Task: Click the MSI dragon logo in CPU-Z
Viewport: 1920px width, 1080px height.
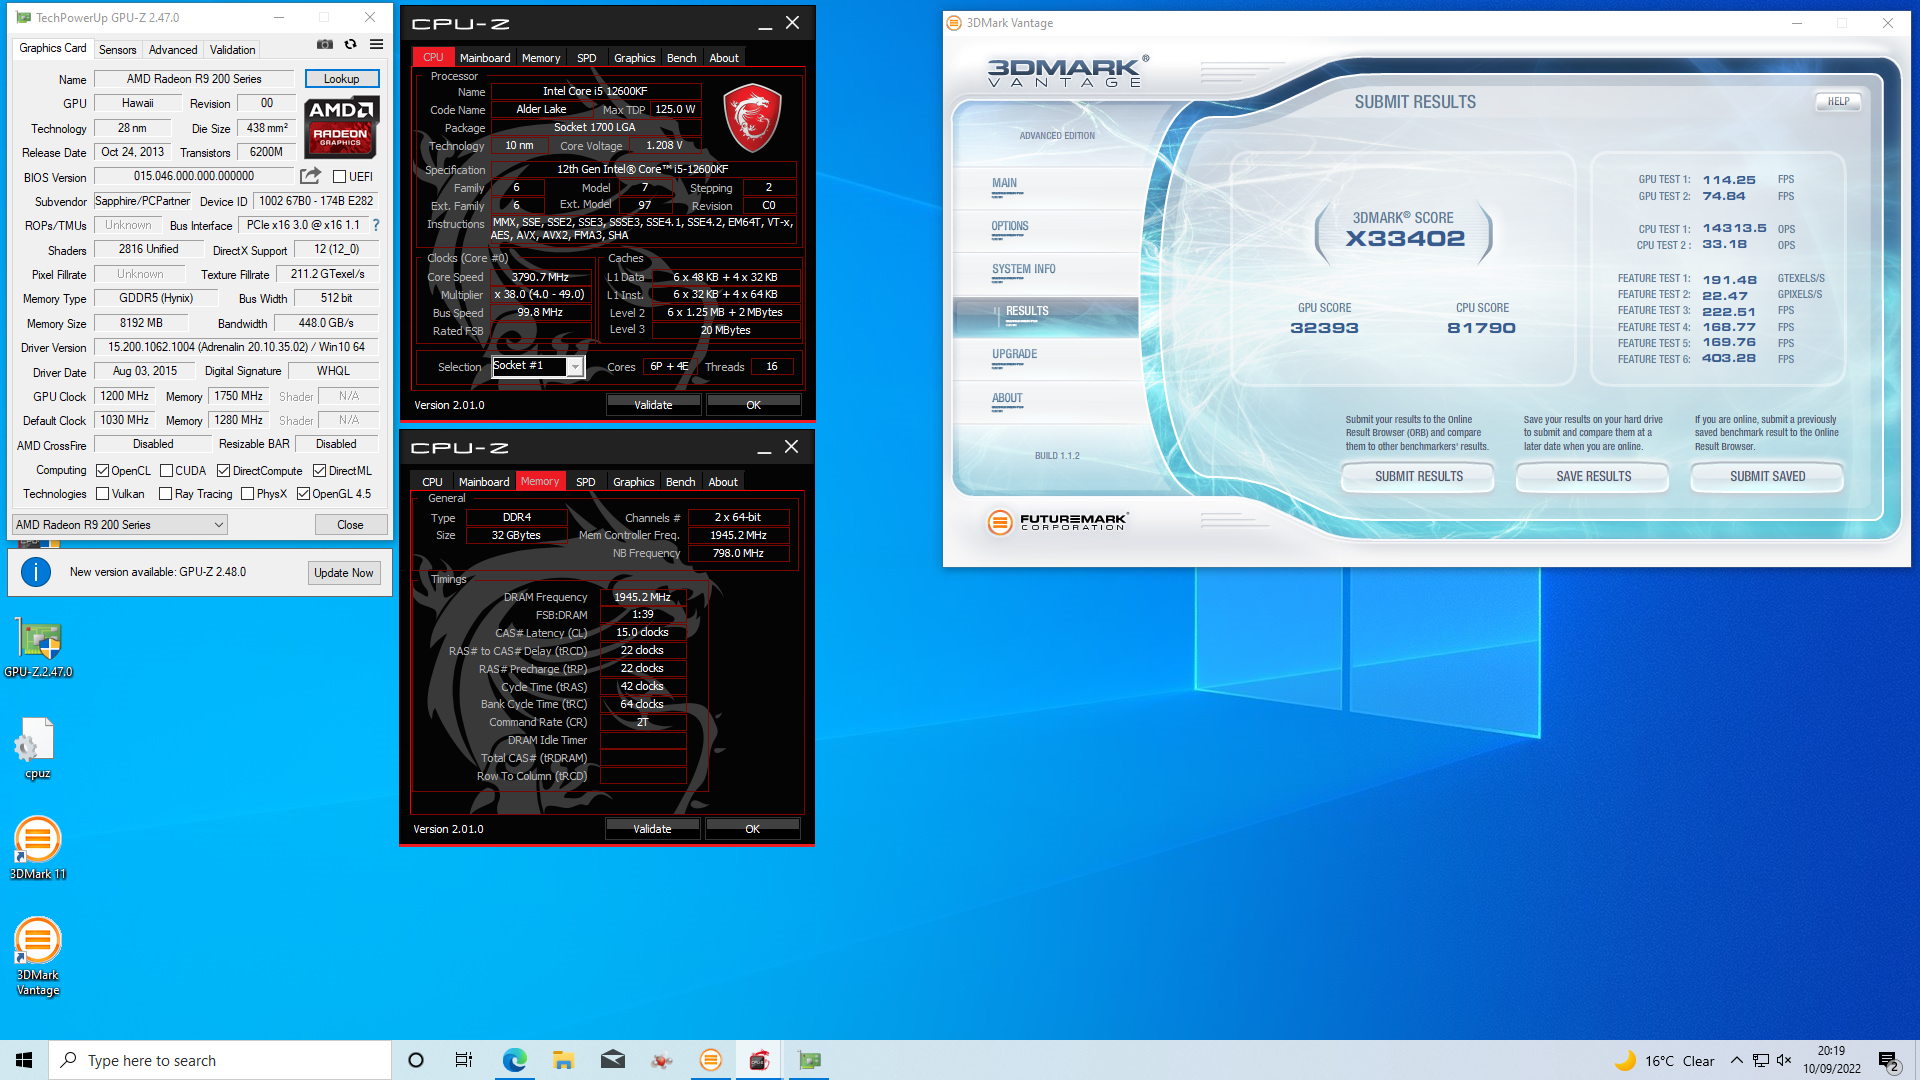Action: coord(752,117)
